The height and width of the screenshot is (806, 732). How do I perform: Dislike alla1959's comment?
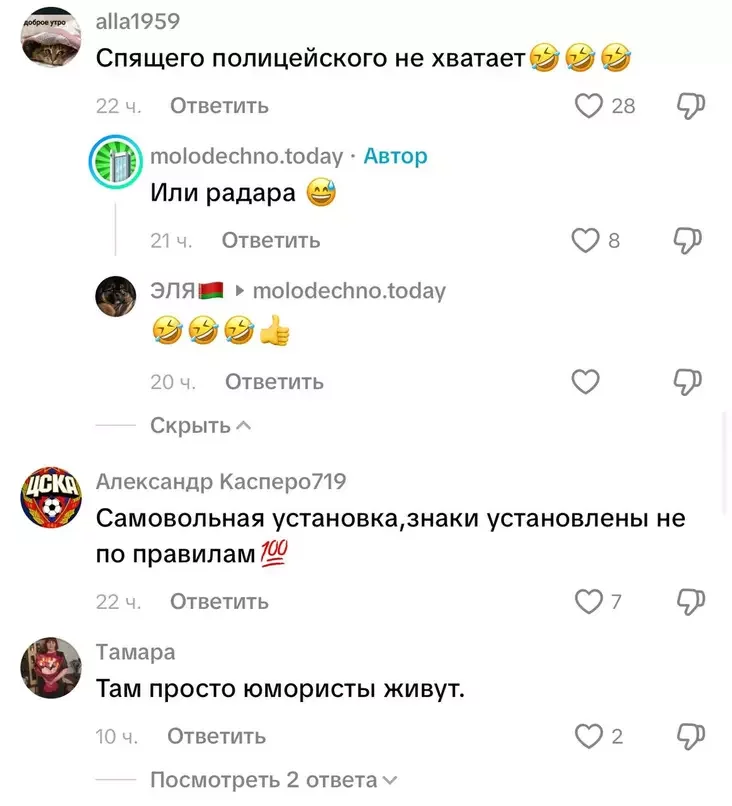click(690, 106)
